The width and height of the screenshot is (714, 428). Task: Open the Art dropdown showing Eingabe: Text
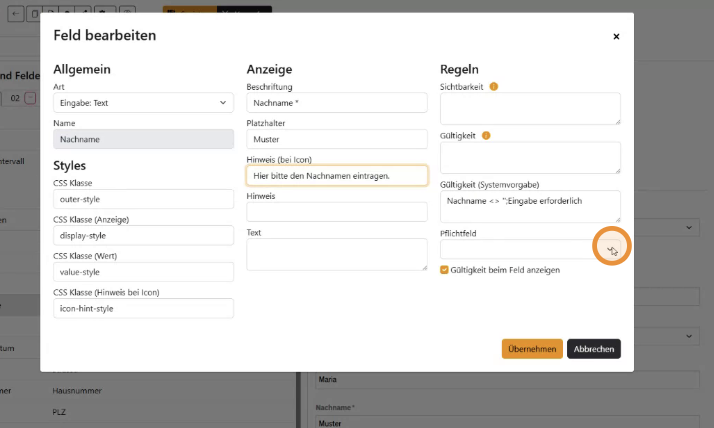click(x=143, y=103)
